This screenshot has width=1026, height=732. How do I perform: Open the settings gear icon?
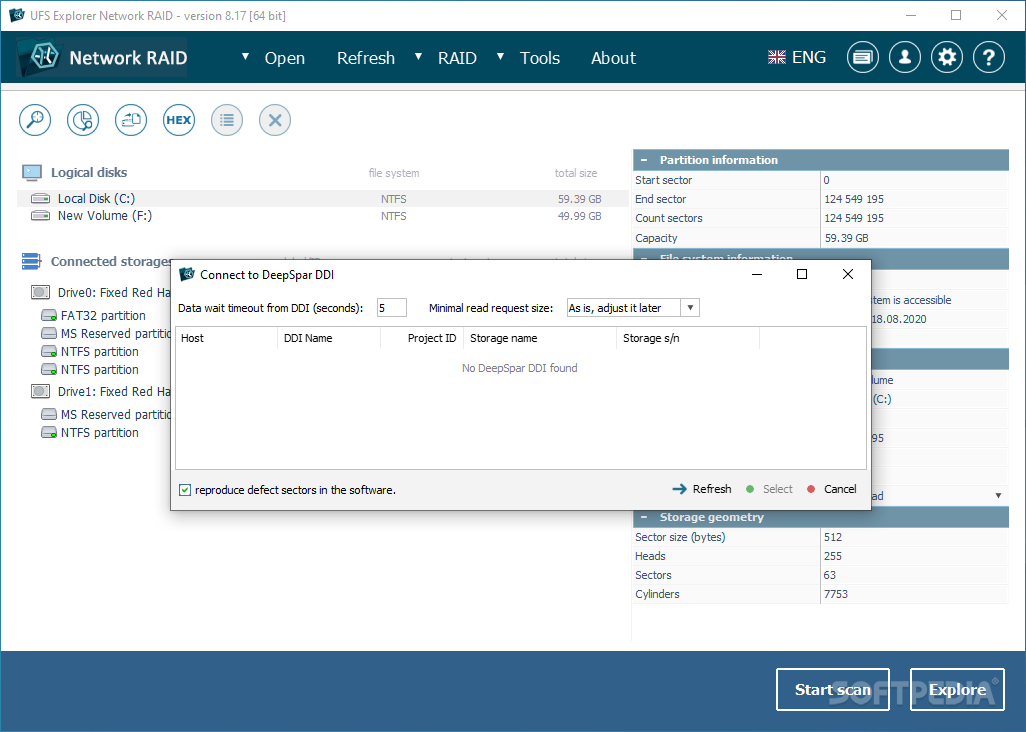[x=947, y=58]
